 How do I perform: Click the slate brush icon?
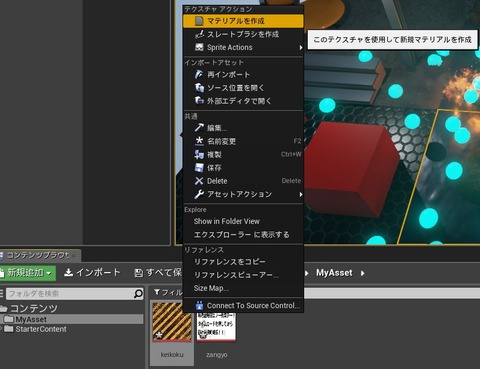pos(199,34)
